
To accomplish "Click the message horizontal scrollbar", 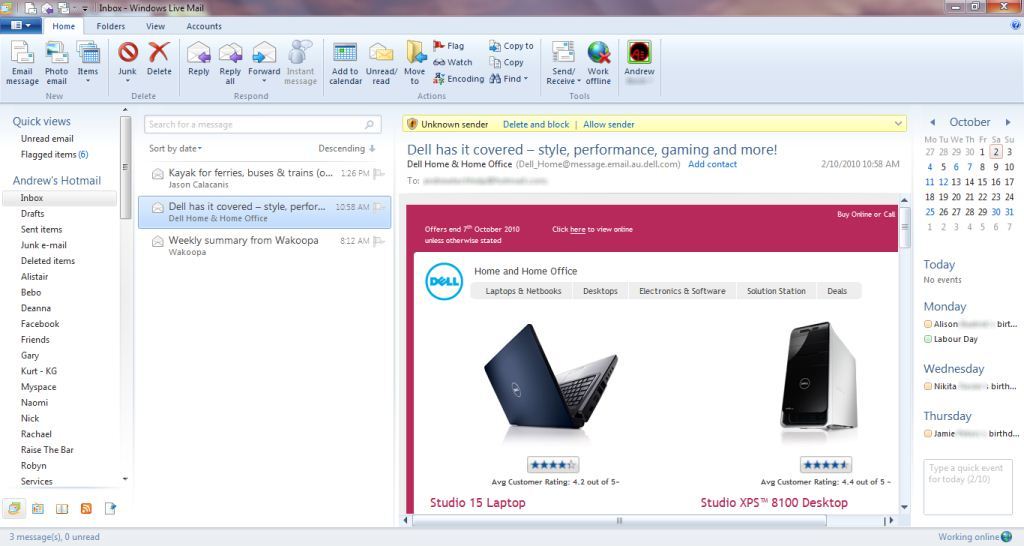I will [x=619, y=521].
